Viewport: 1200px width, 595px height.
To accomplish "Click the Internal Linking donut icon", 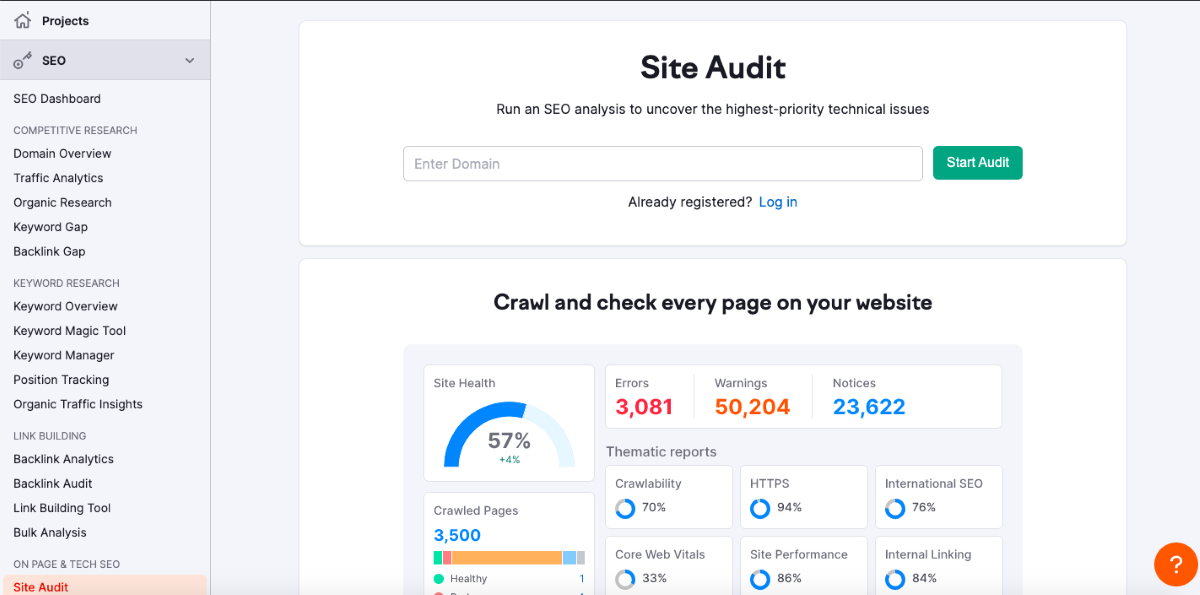I will coord(895,579).
